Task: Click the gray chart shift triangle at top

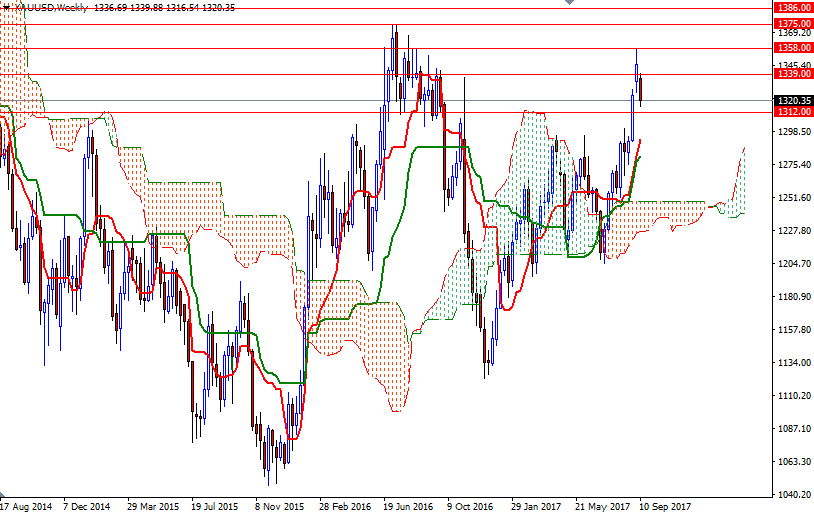Action: coord(570,5)
